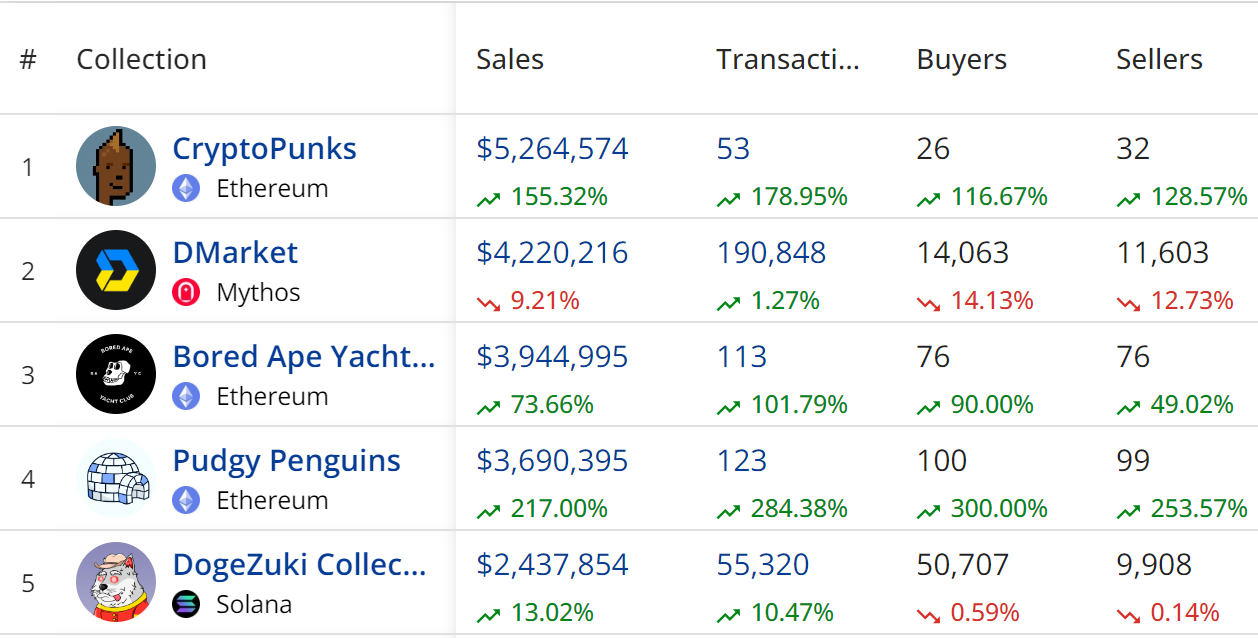Click the Pudgy Penguins igloo icon
1258x638 pixels.
[116, 478]
